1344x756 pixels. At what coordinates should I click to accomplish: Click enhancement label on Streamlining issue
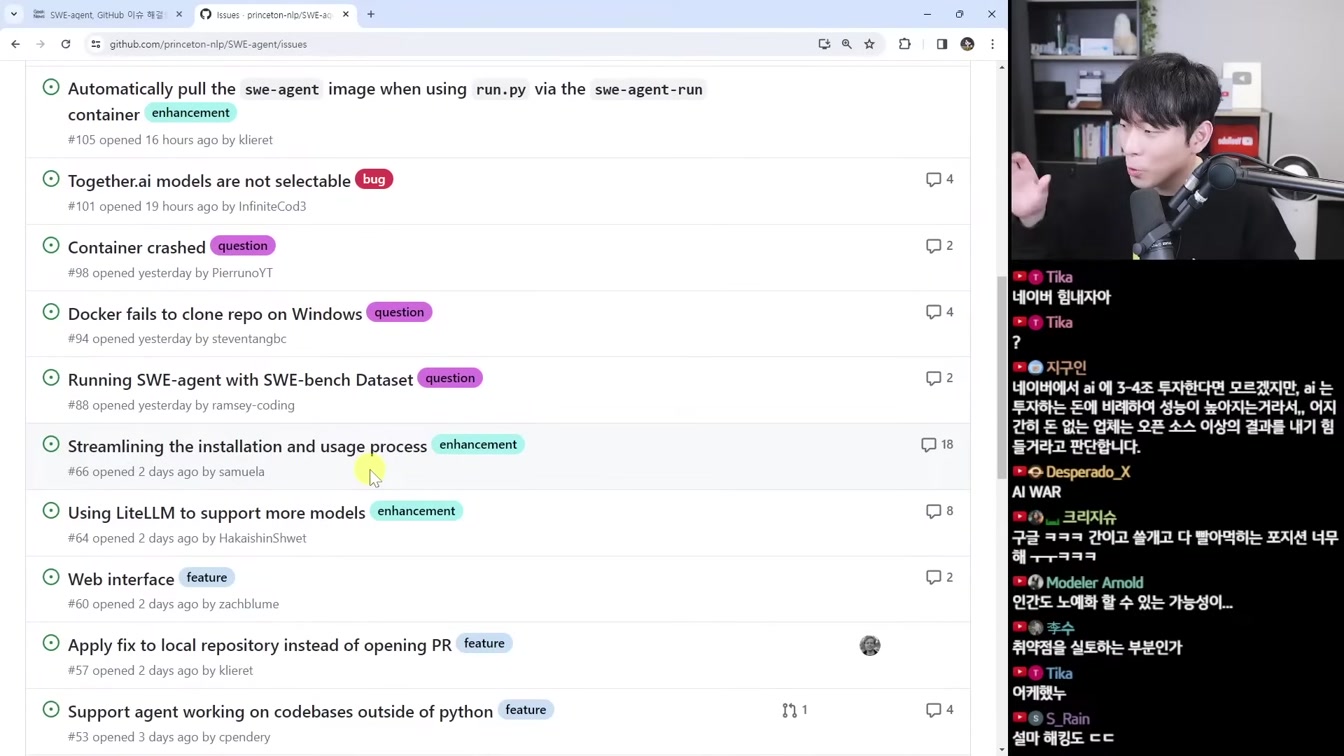click(478, 444)
